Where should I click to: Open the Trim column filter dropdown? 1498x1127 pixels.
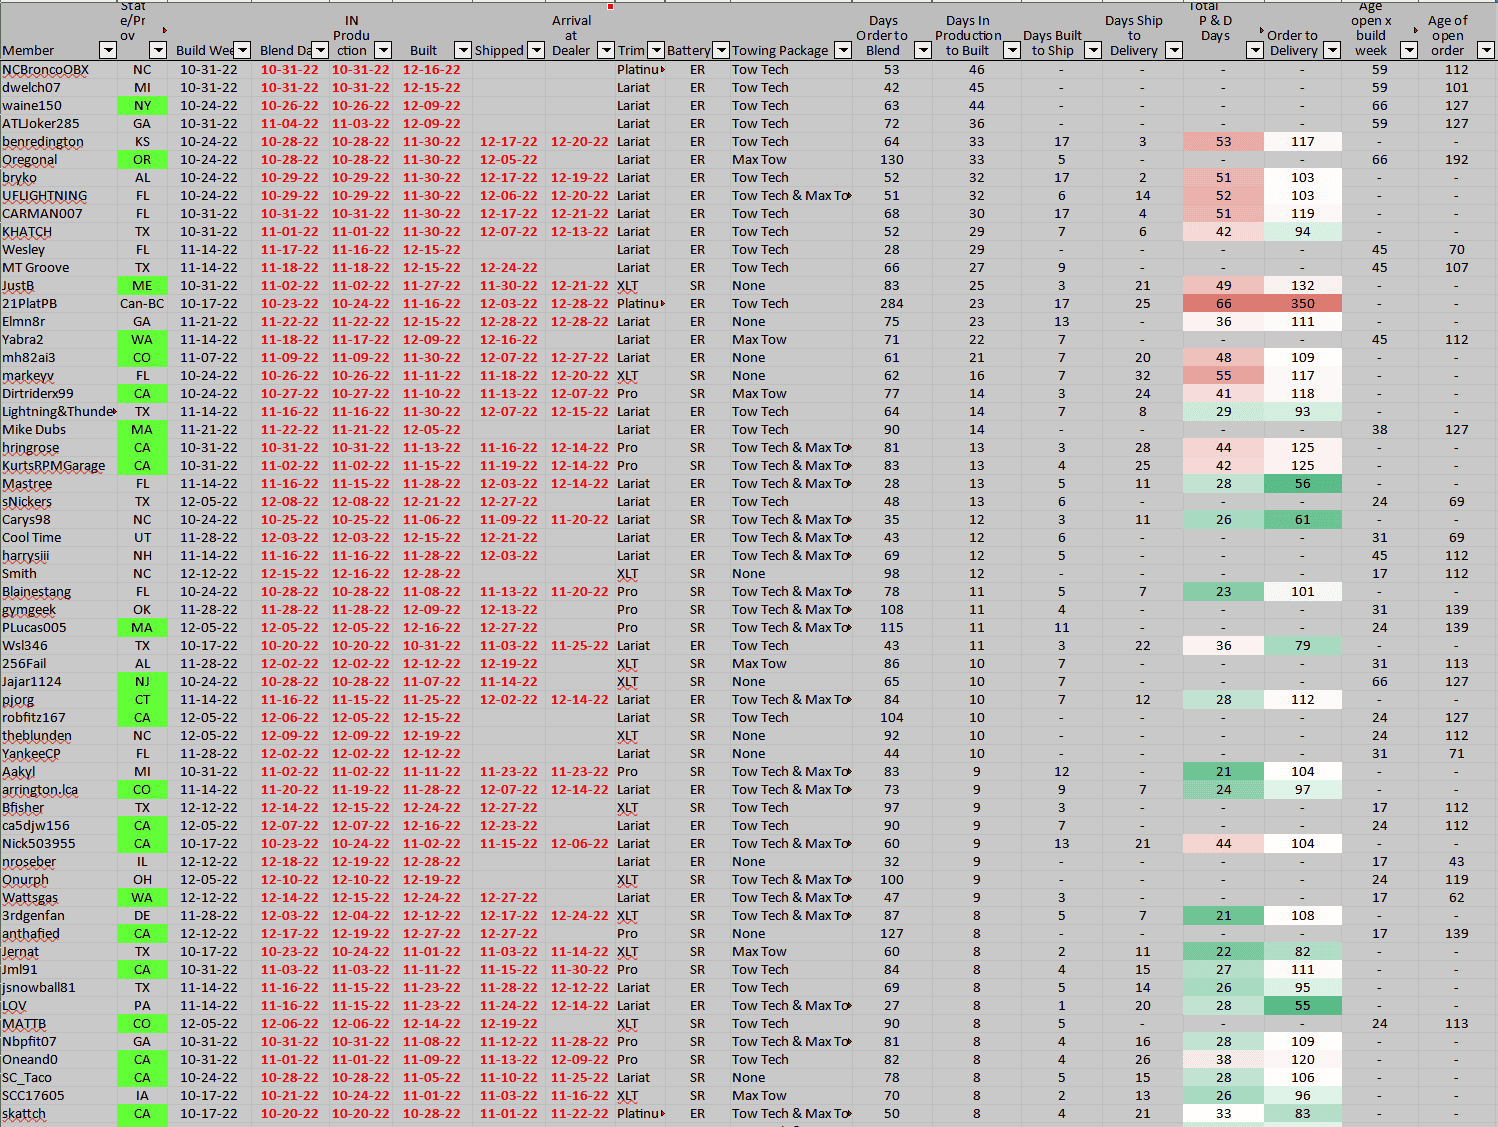point(656,50)
